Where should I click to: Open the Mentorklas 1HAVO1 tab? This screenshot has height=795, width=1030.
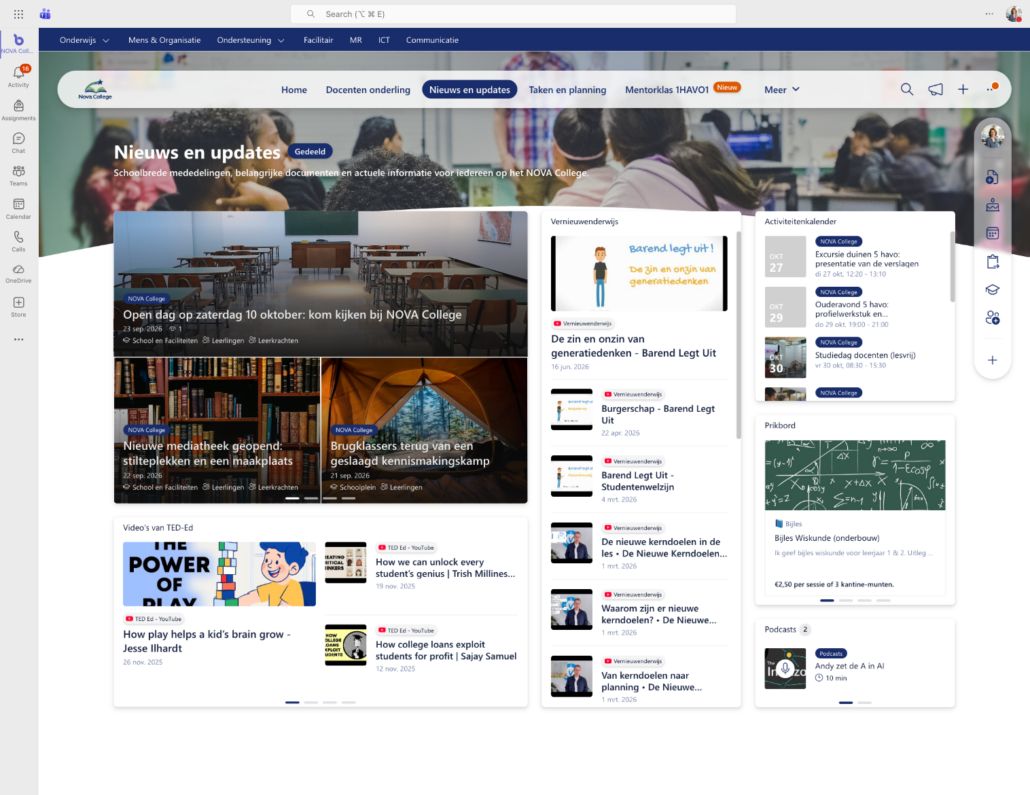tap(667, 89)
